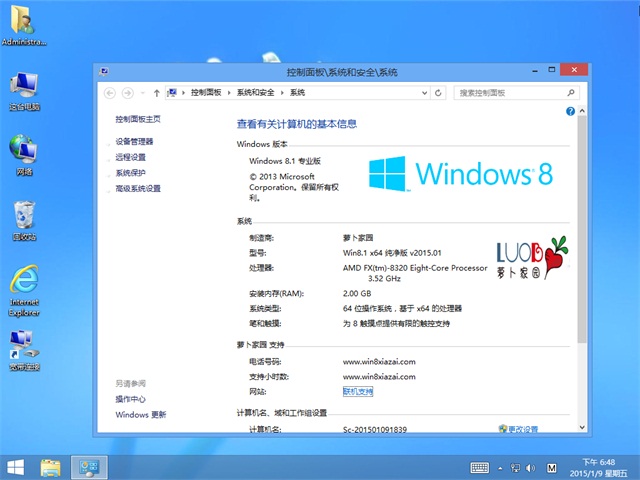
Task: Open the touch keyboard icon in the system tray
Action: click(x=479, y=467)
